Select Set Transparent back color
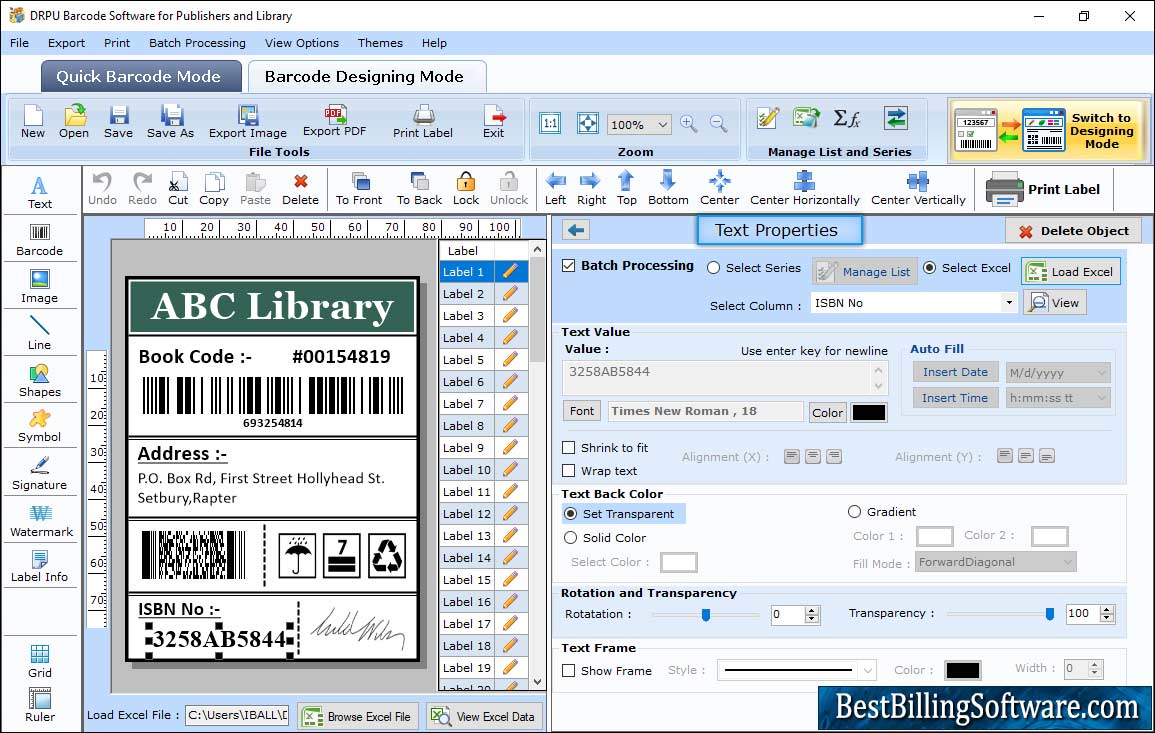 570,513
